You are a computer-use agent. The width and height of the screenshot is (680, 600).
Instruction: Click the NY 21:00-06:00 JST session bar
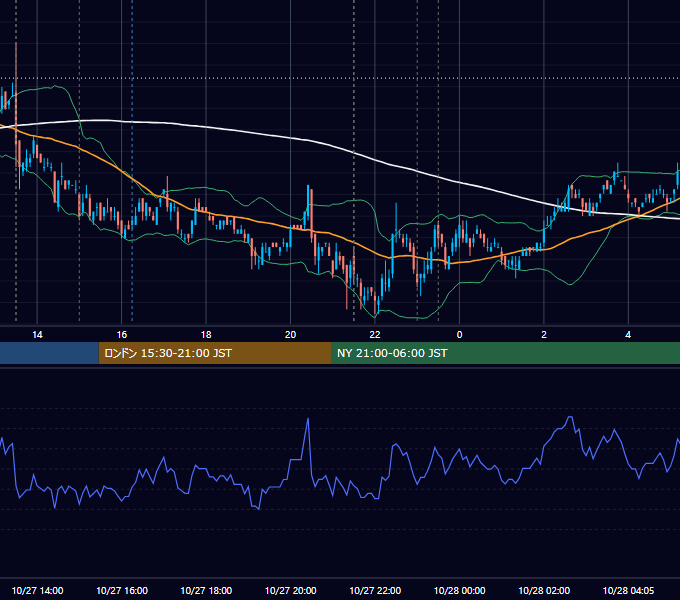(x=505, y=353)
